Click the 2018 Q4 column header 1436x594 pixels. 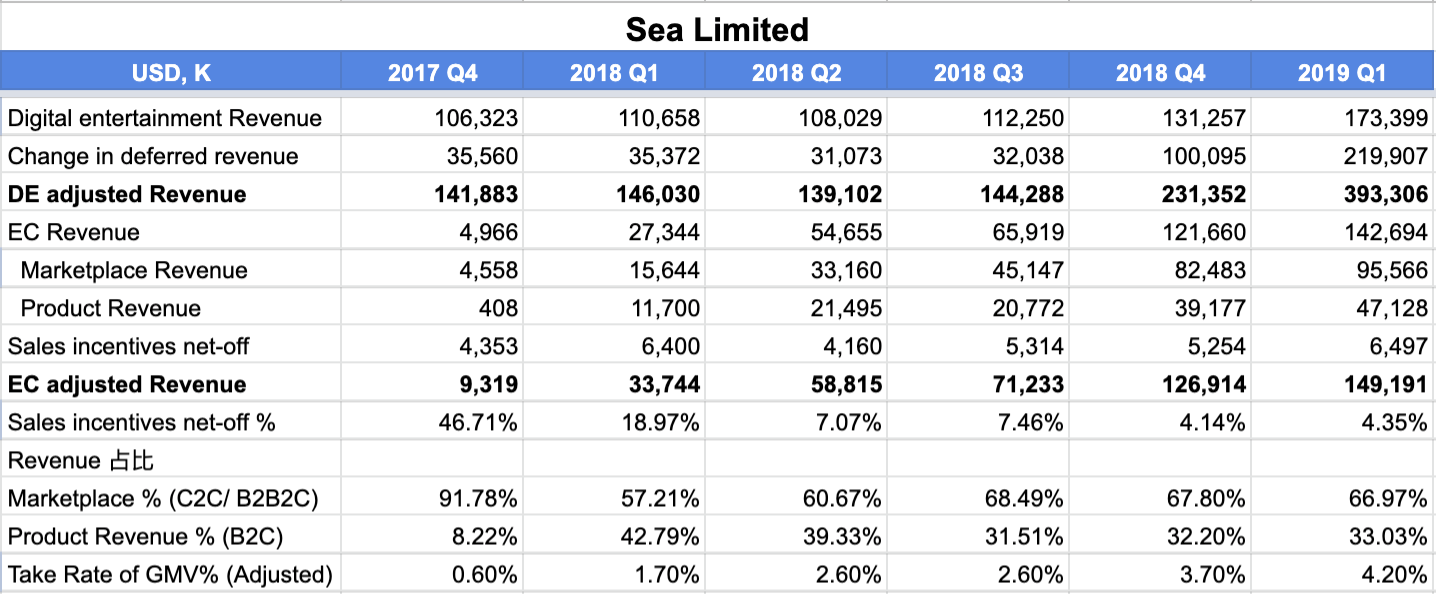1160,72
